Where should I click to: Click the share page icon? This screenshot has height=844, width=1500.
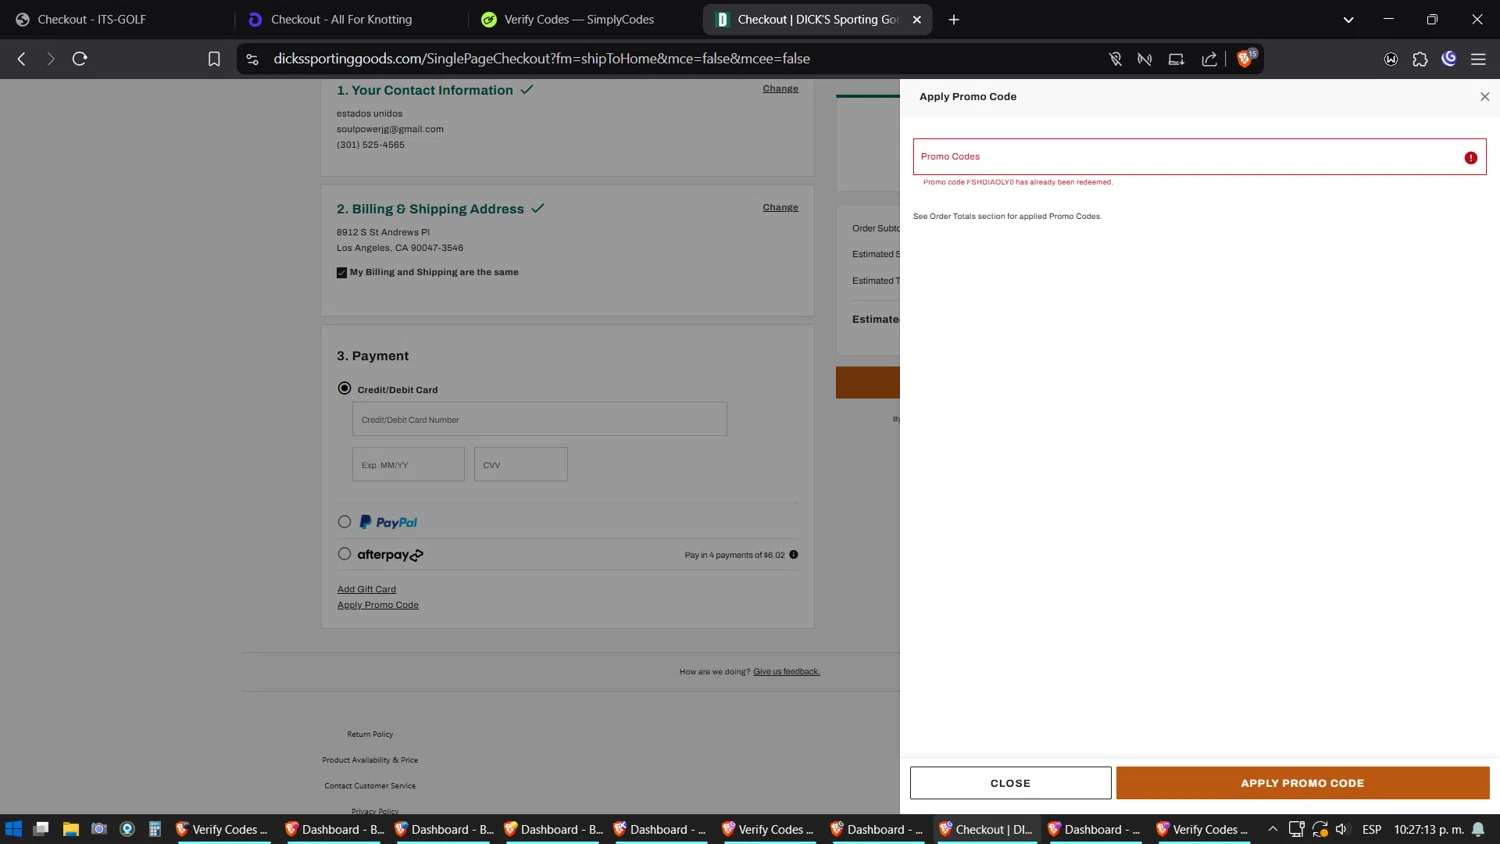1209,59
